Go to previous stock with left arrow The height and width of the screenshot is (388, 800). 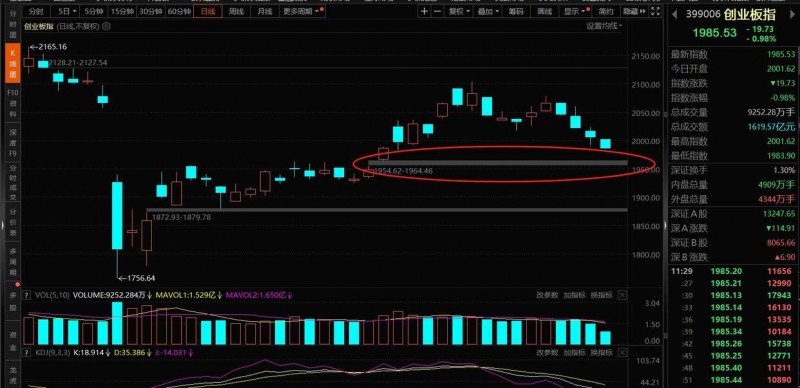[x=674, y=15]
